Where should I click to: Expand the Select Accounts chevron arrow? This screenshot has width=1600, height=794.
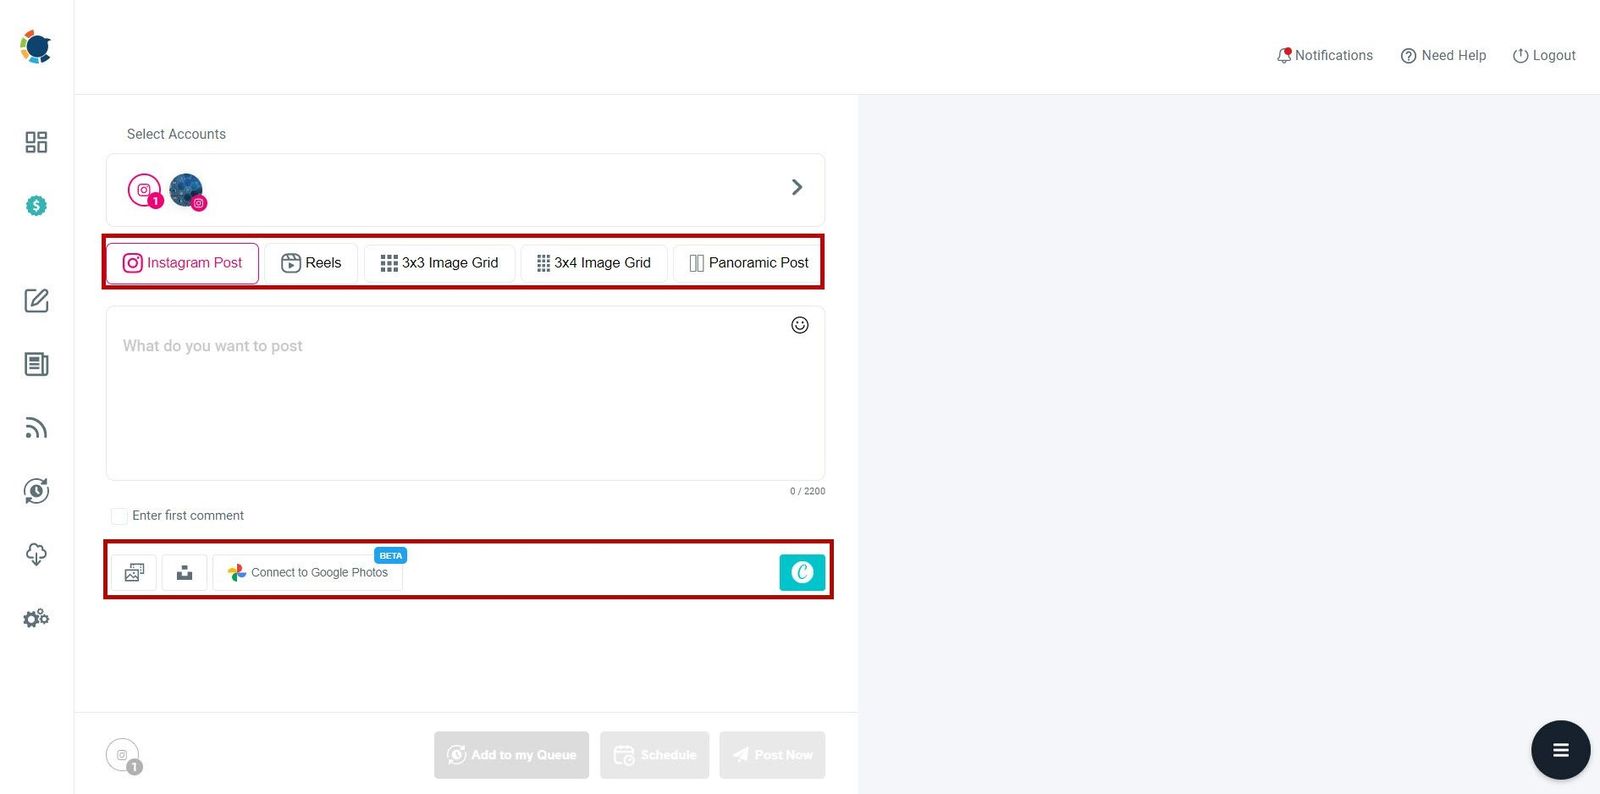coord(796,188)
